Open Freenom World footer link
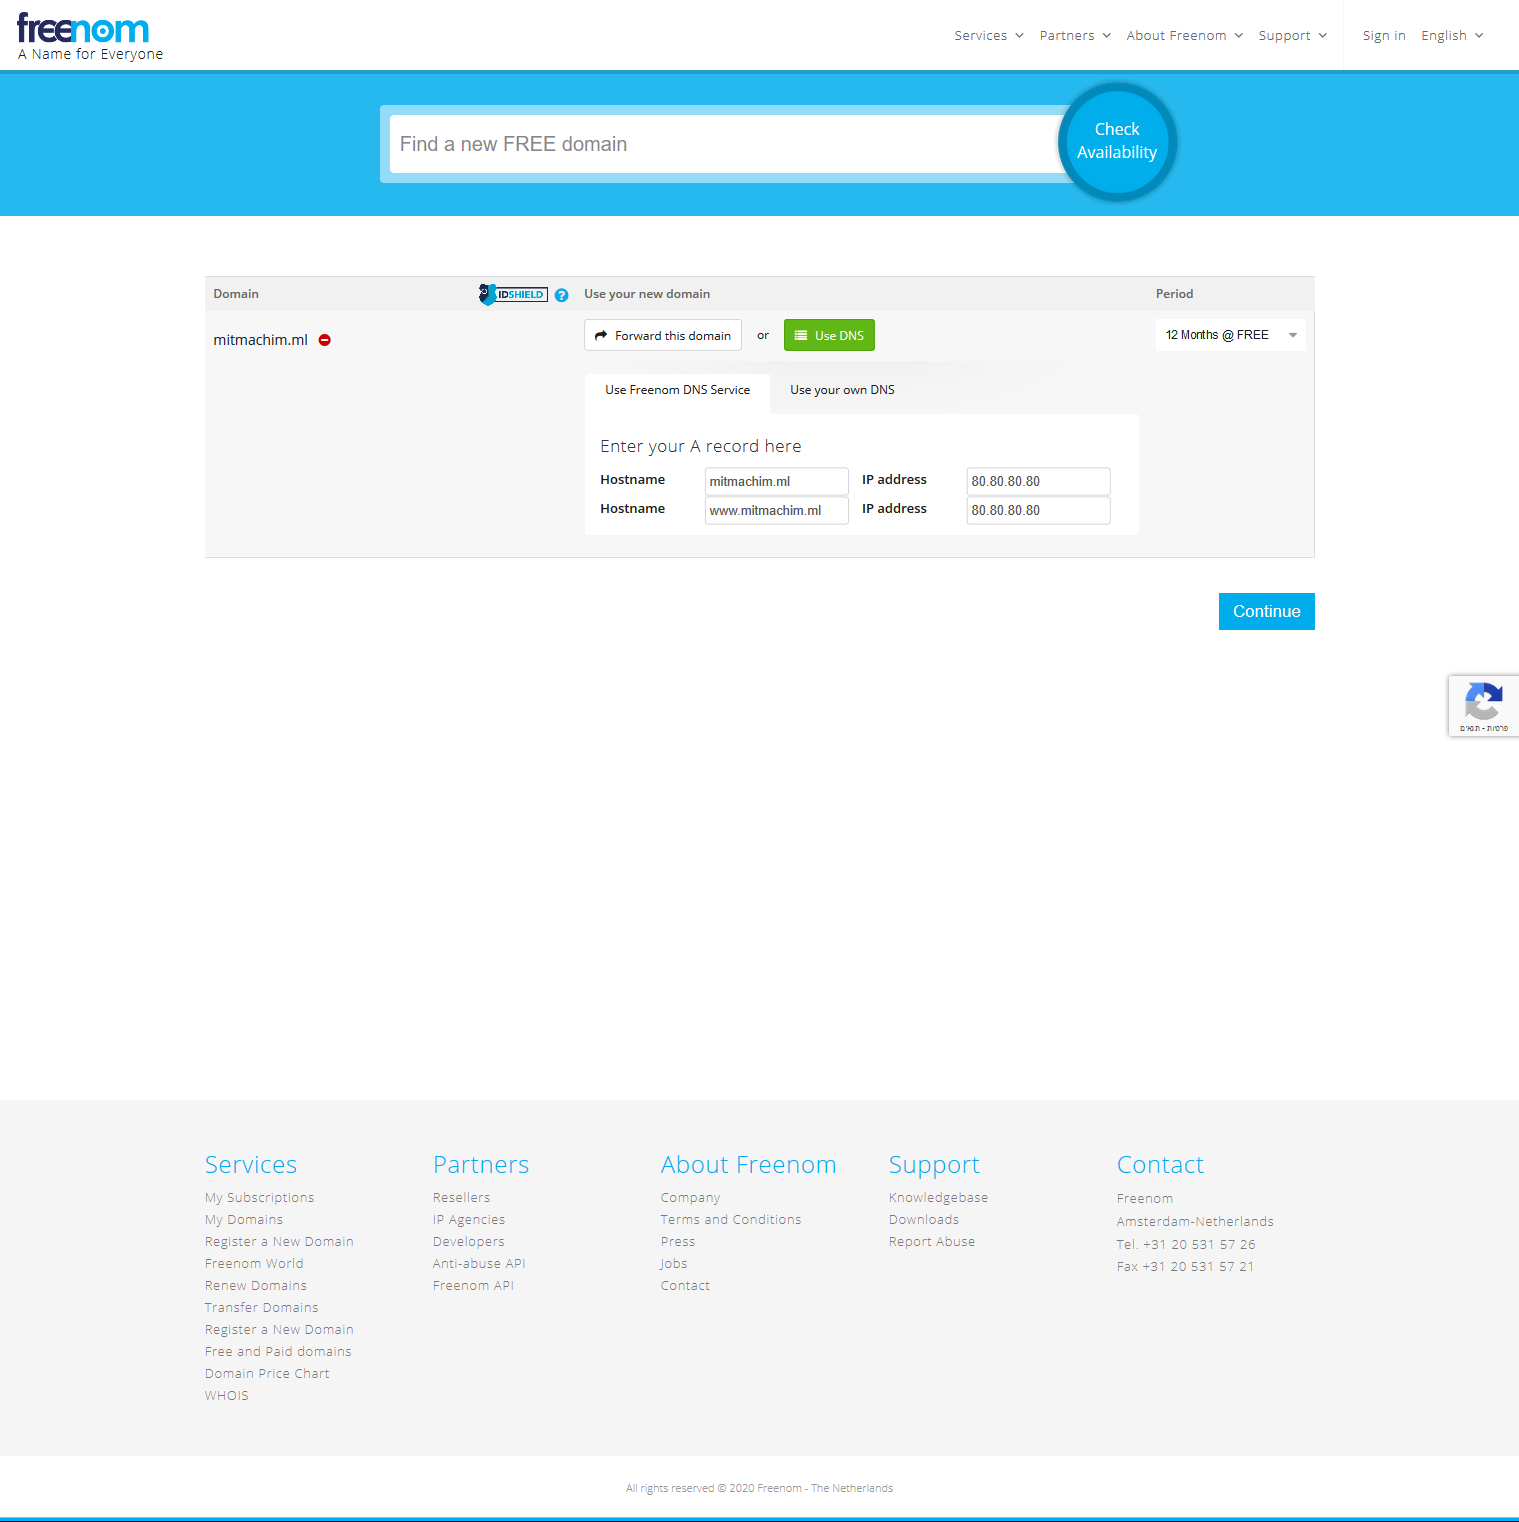The width and height of the screenshot is (1519, 1522). [254, 1263]
